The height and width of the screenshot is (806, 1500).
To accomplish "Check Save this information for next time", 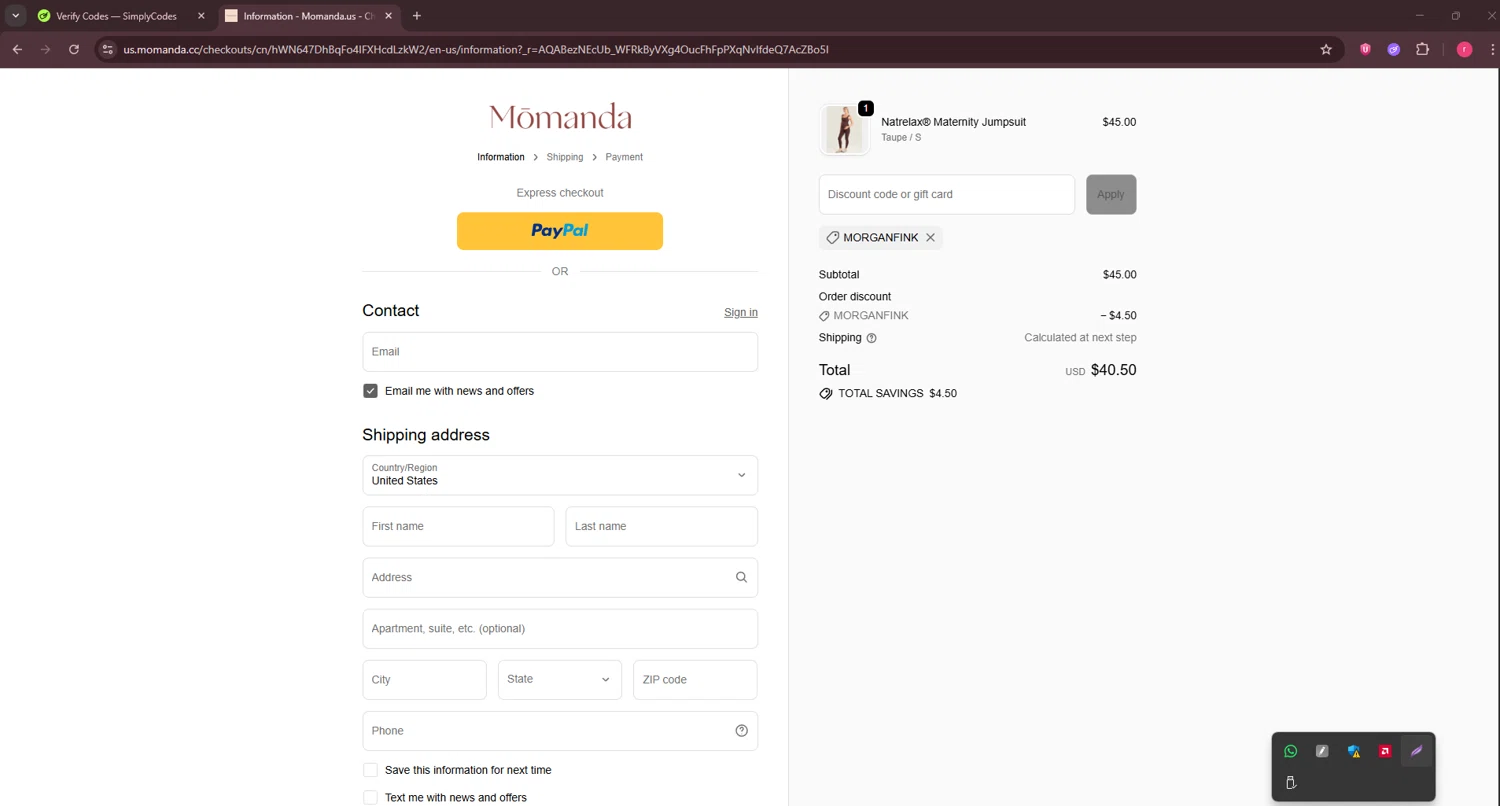I will tap(370, 770).
